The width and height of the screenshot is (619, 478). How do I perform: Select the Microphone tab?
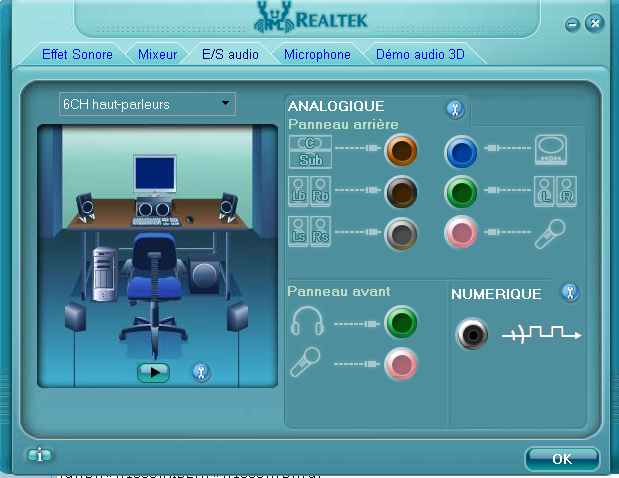[317, 54]
